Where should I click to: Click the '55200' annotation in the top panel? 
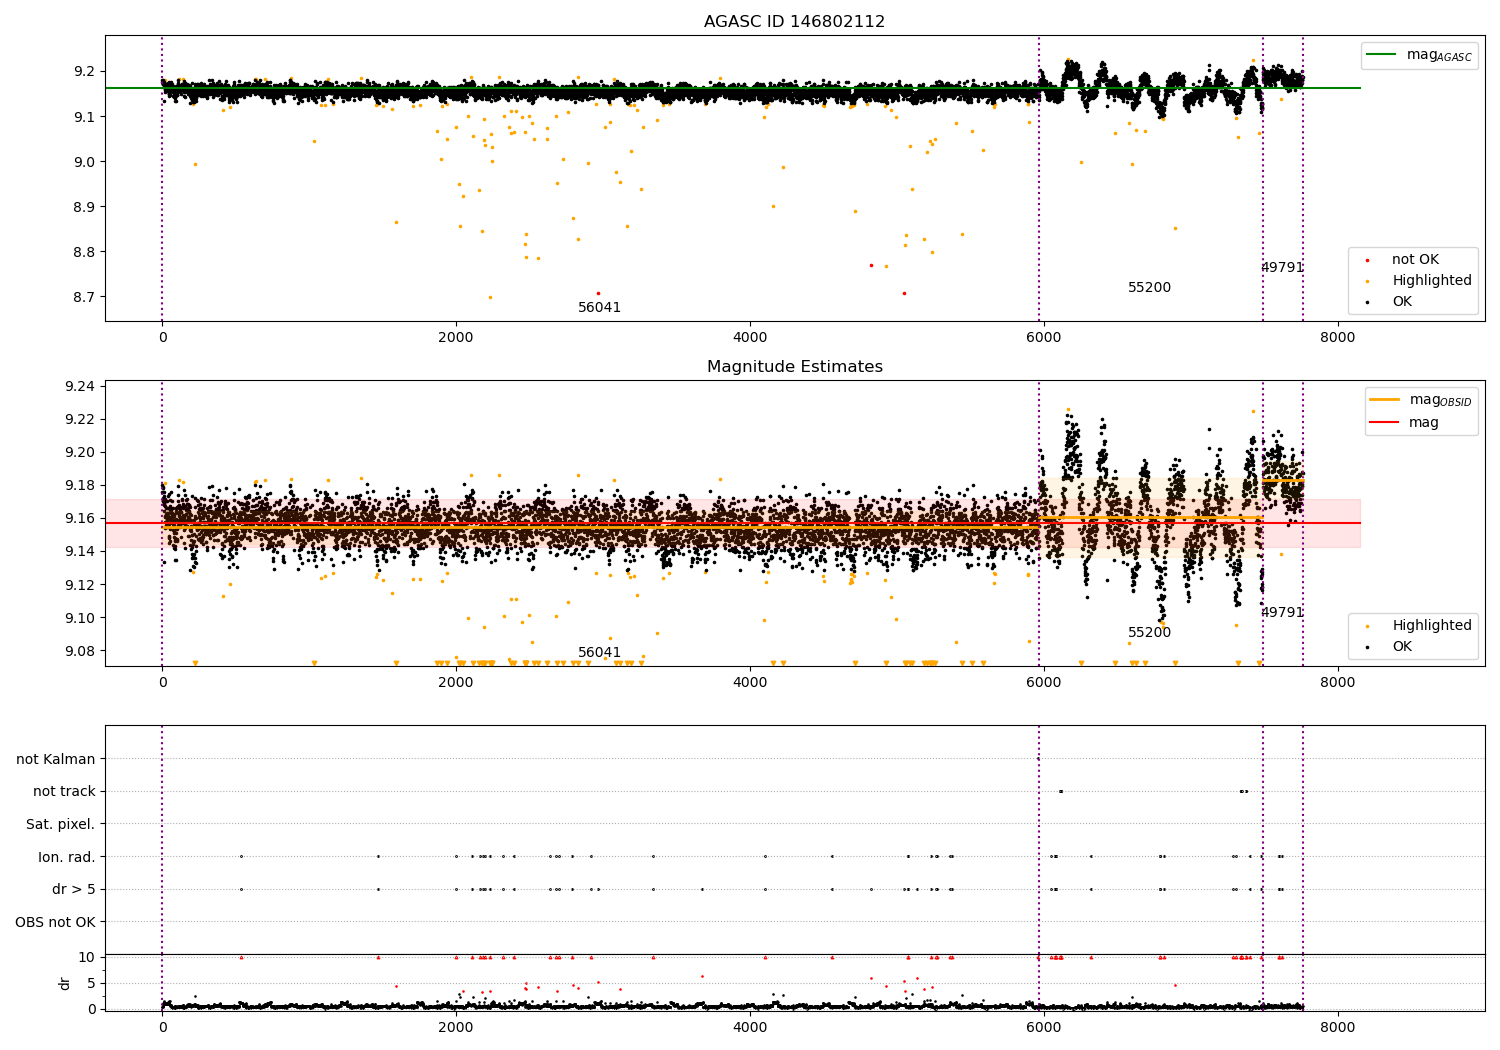(1149, 288)
